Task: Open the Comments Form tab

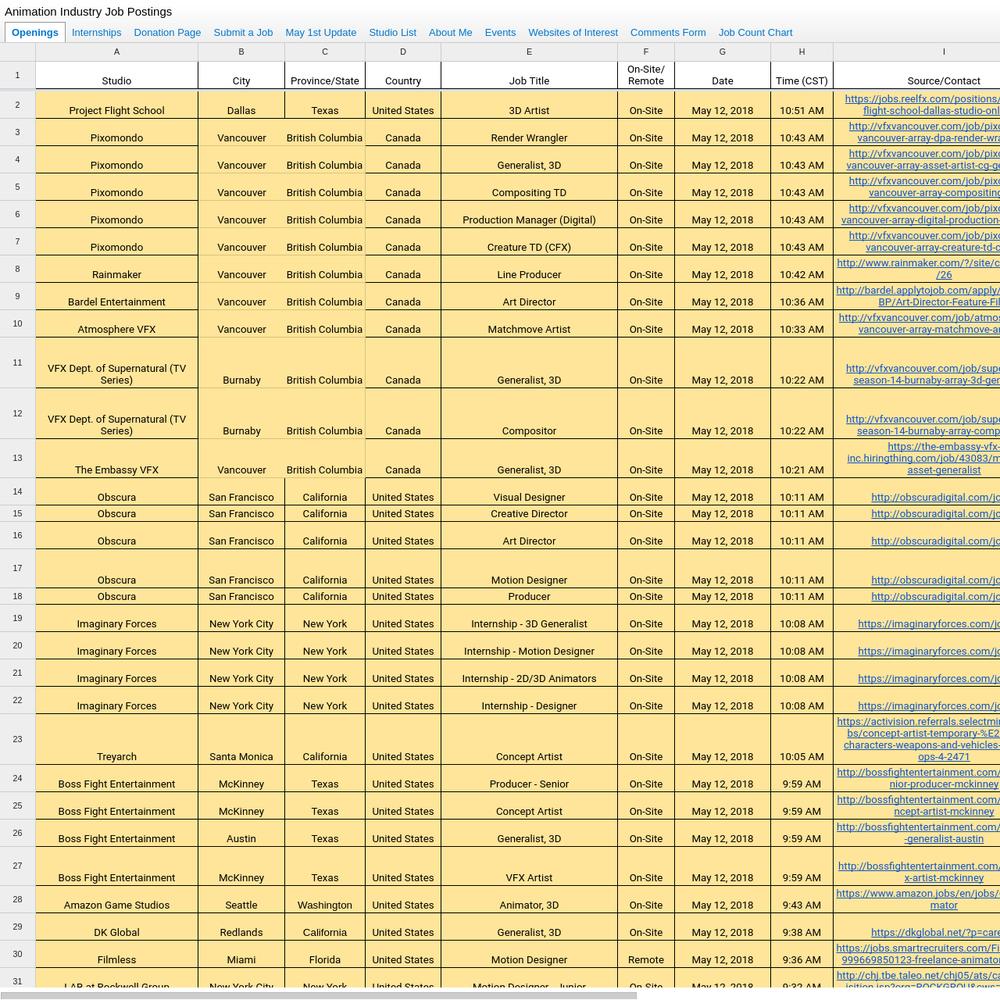Action: tap(668, 33)
